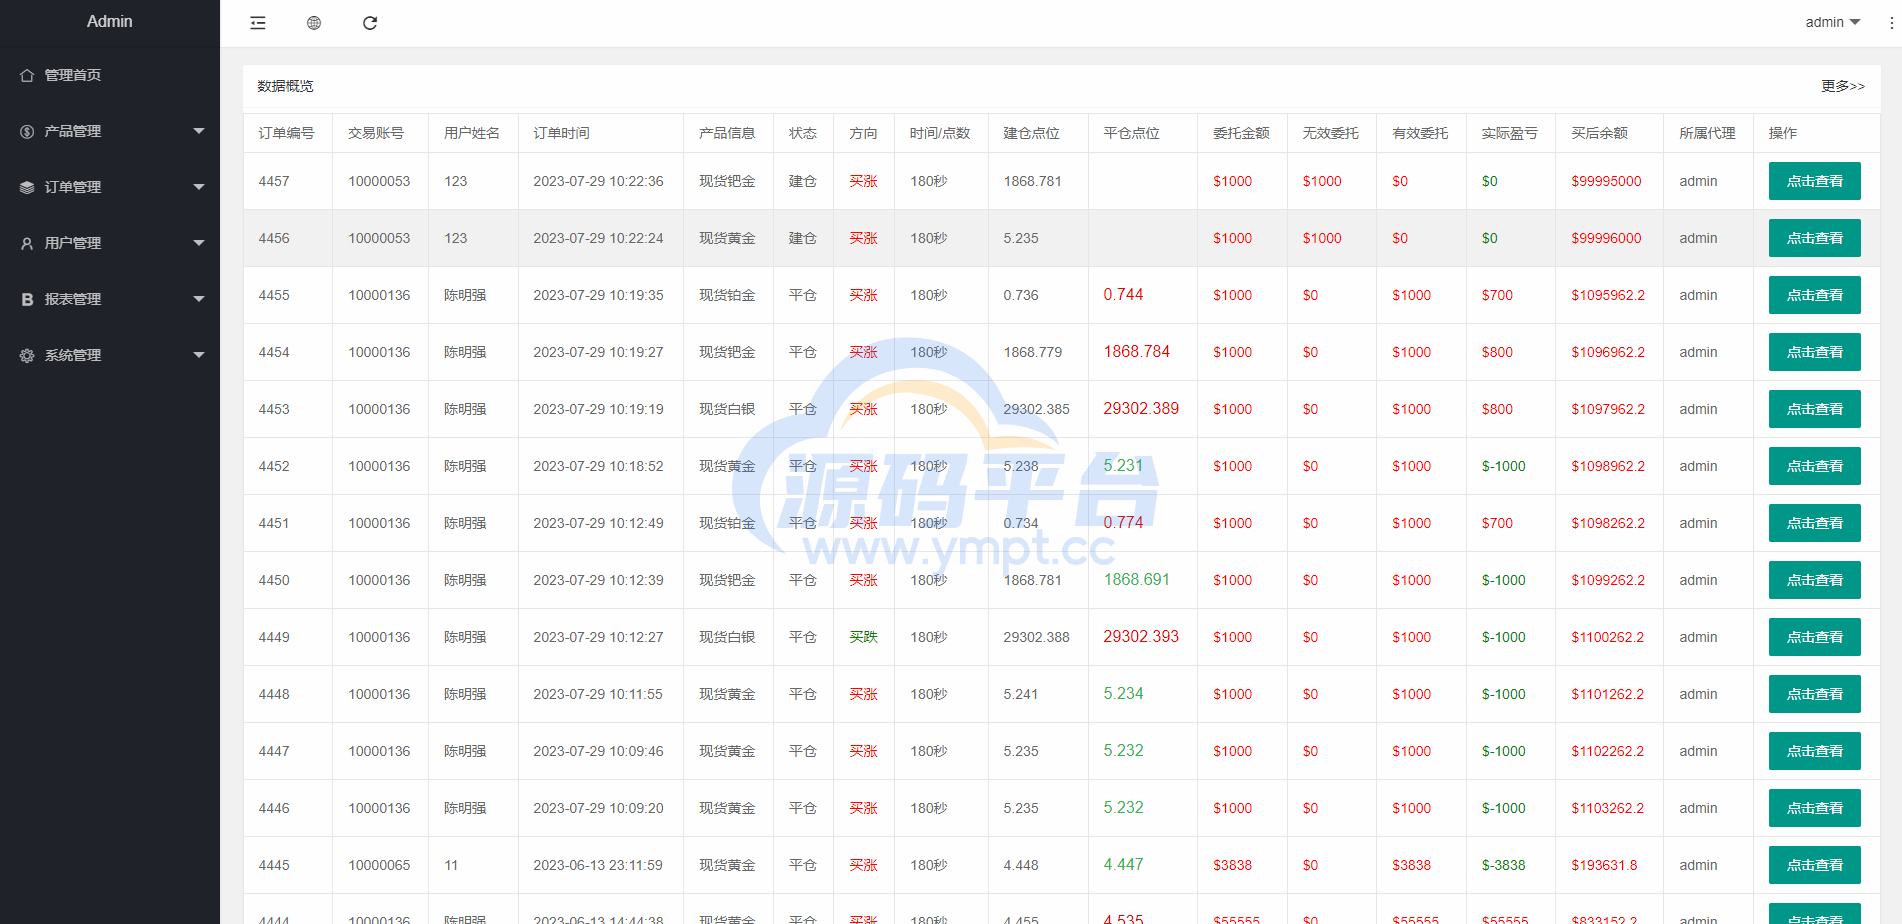The image size is (1902, 924).
Task: Click the refresh icon in top bar
Action: pos(370,23)
